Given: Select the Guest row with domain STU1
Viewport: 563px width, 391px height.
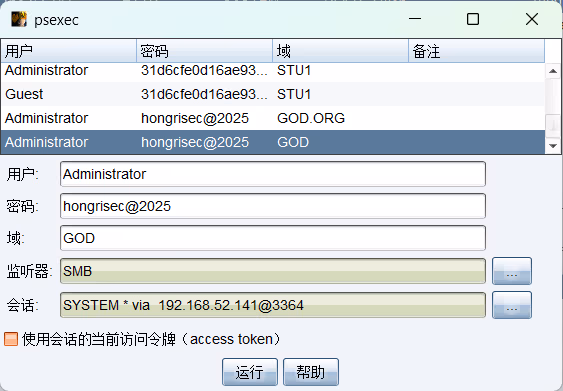Looking at the screenshot, I should [273, 94].
